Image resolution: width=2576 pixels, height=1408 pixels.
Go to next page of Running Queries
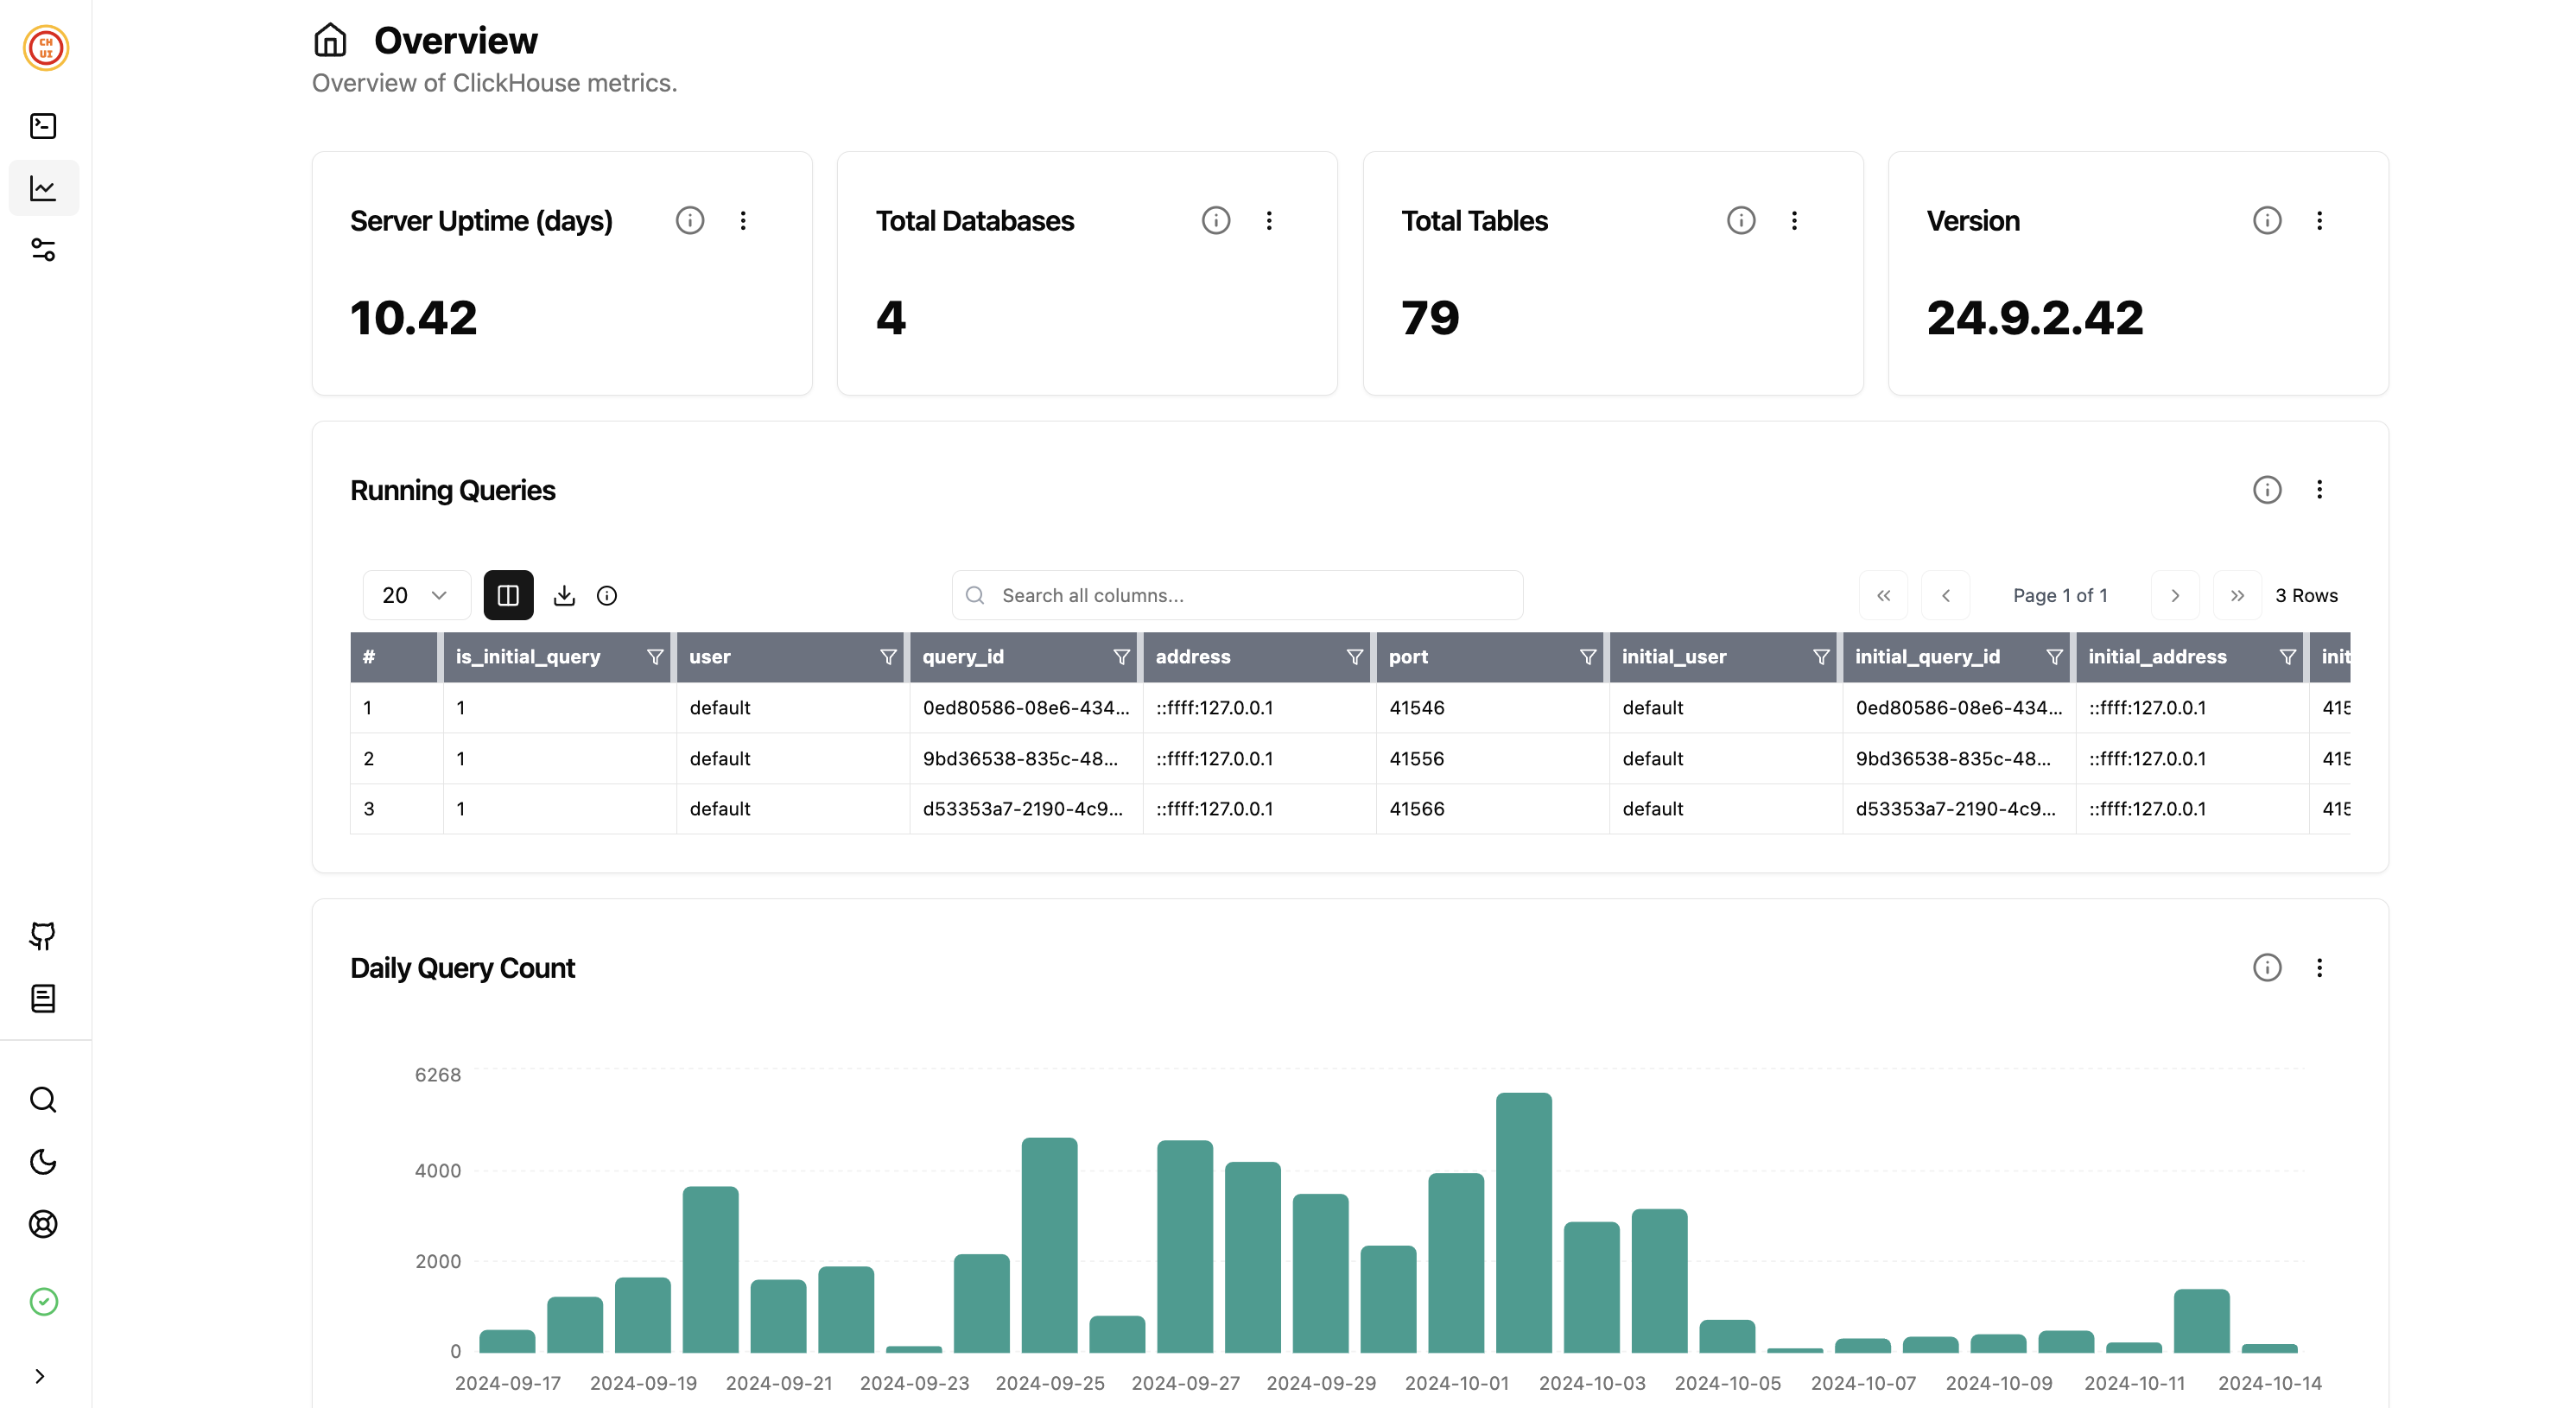[x=2175, y=596]
